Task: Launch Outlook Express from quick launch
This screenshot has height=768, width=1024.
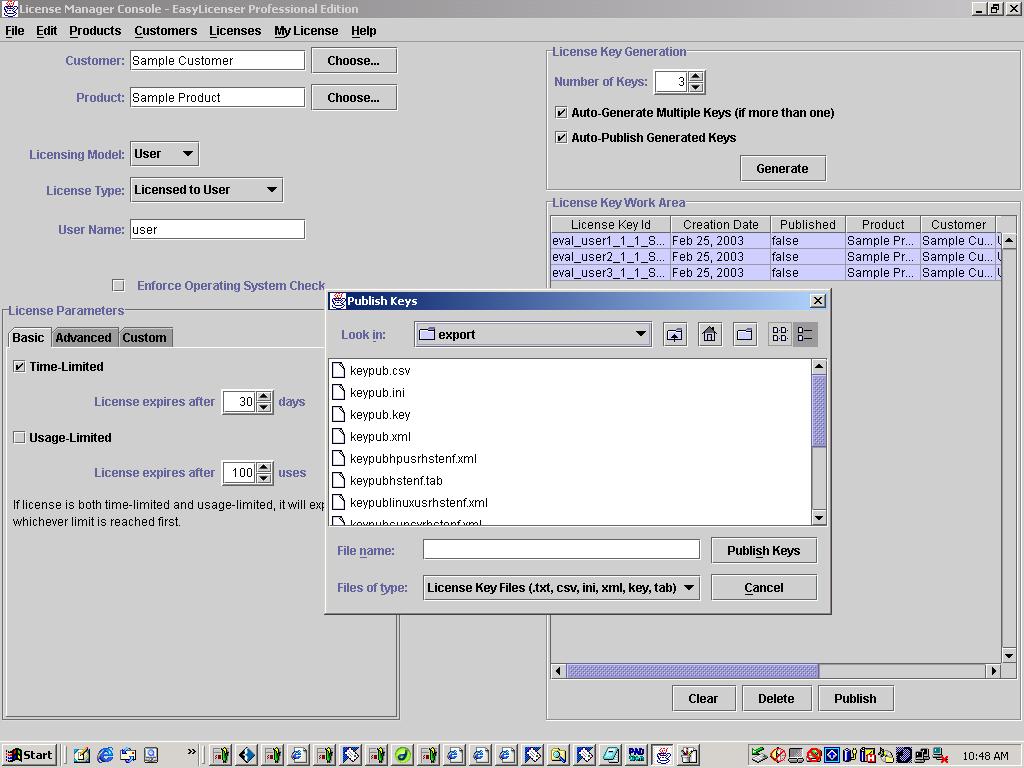Action: click(x=127, y=755)
